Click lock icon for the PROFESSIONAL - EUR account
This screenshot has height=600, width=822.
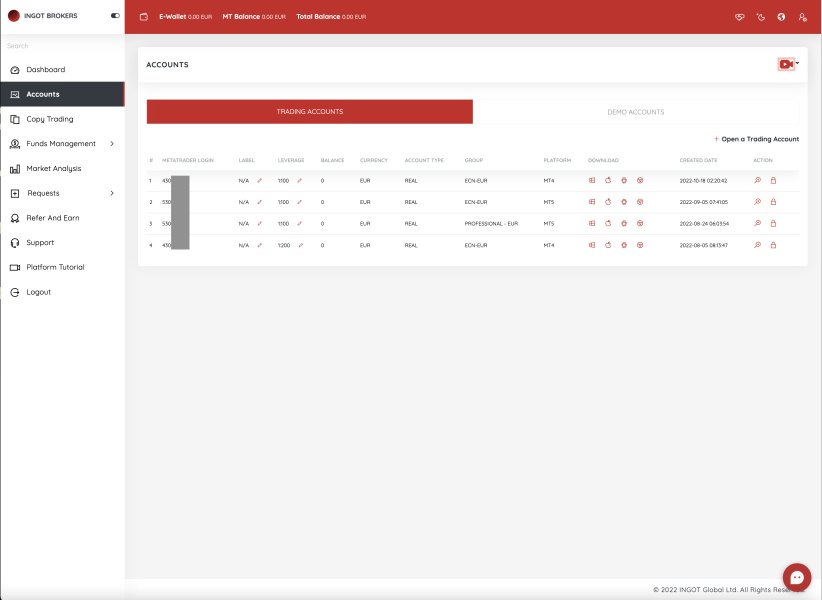(773, 223)
